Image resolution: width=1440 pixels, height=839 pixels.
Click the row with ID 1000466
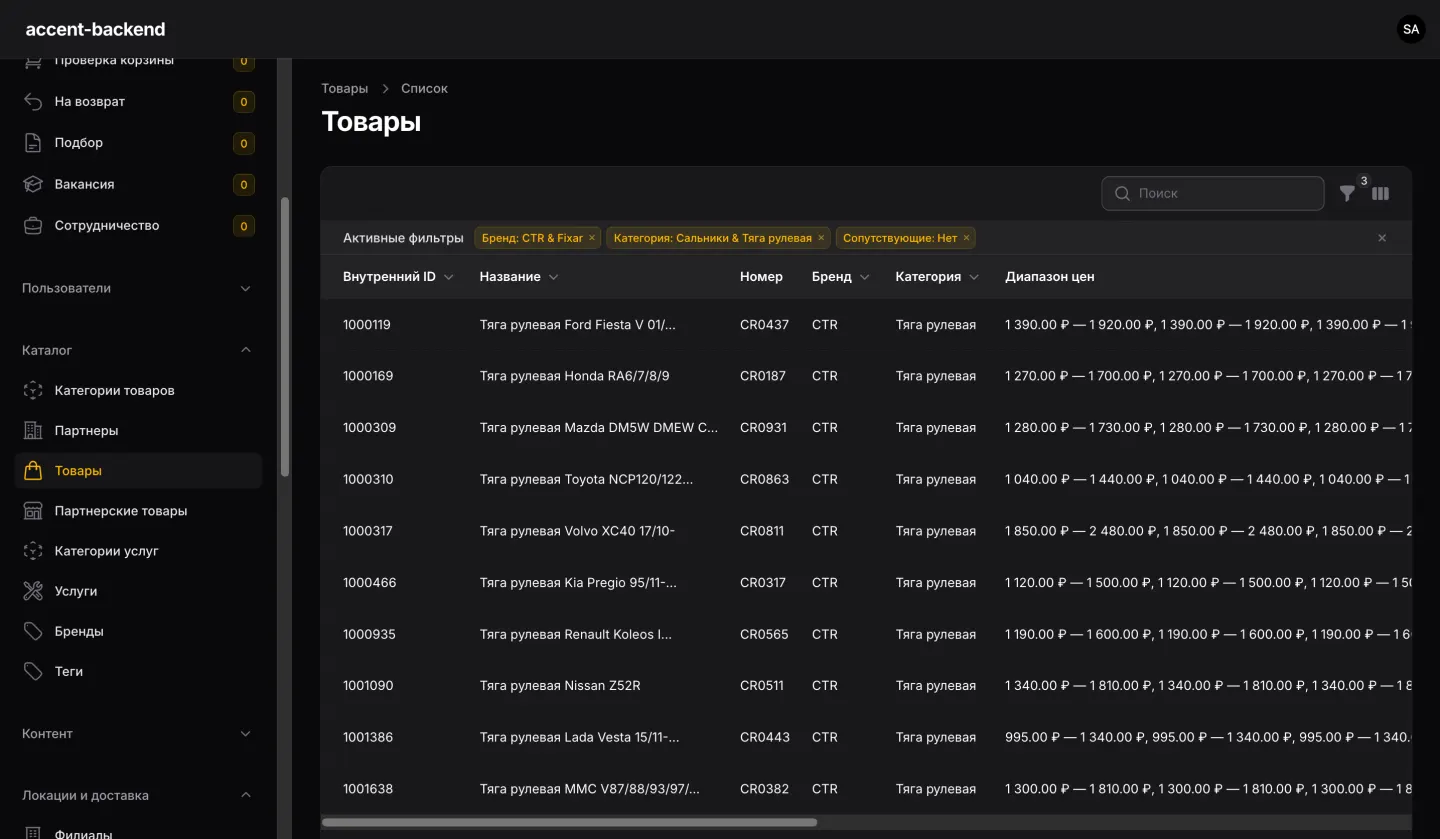[866, 583]
